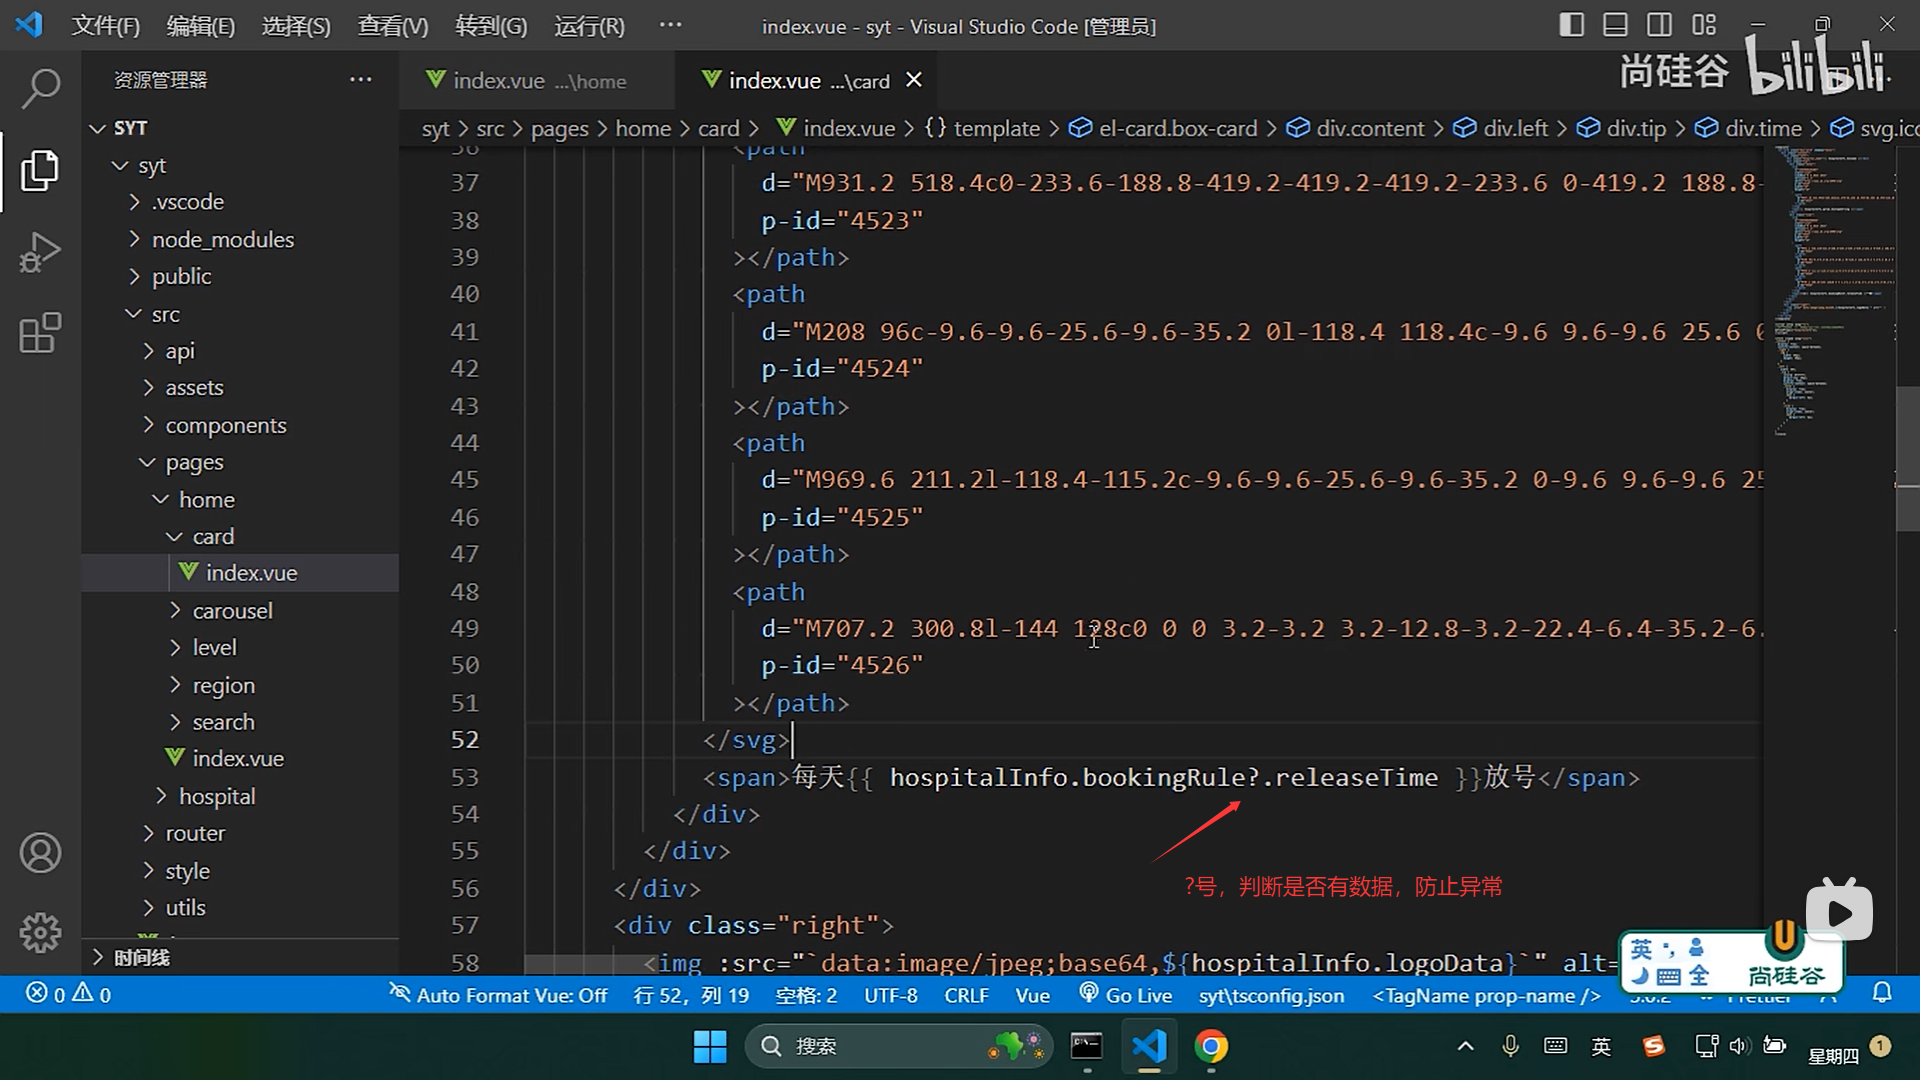
Task: Expand the node_modules folder
Action: tap(222, 239)
